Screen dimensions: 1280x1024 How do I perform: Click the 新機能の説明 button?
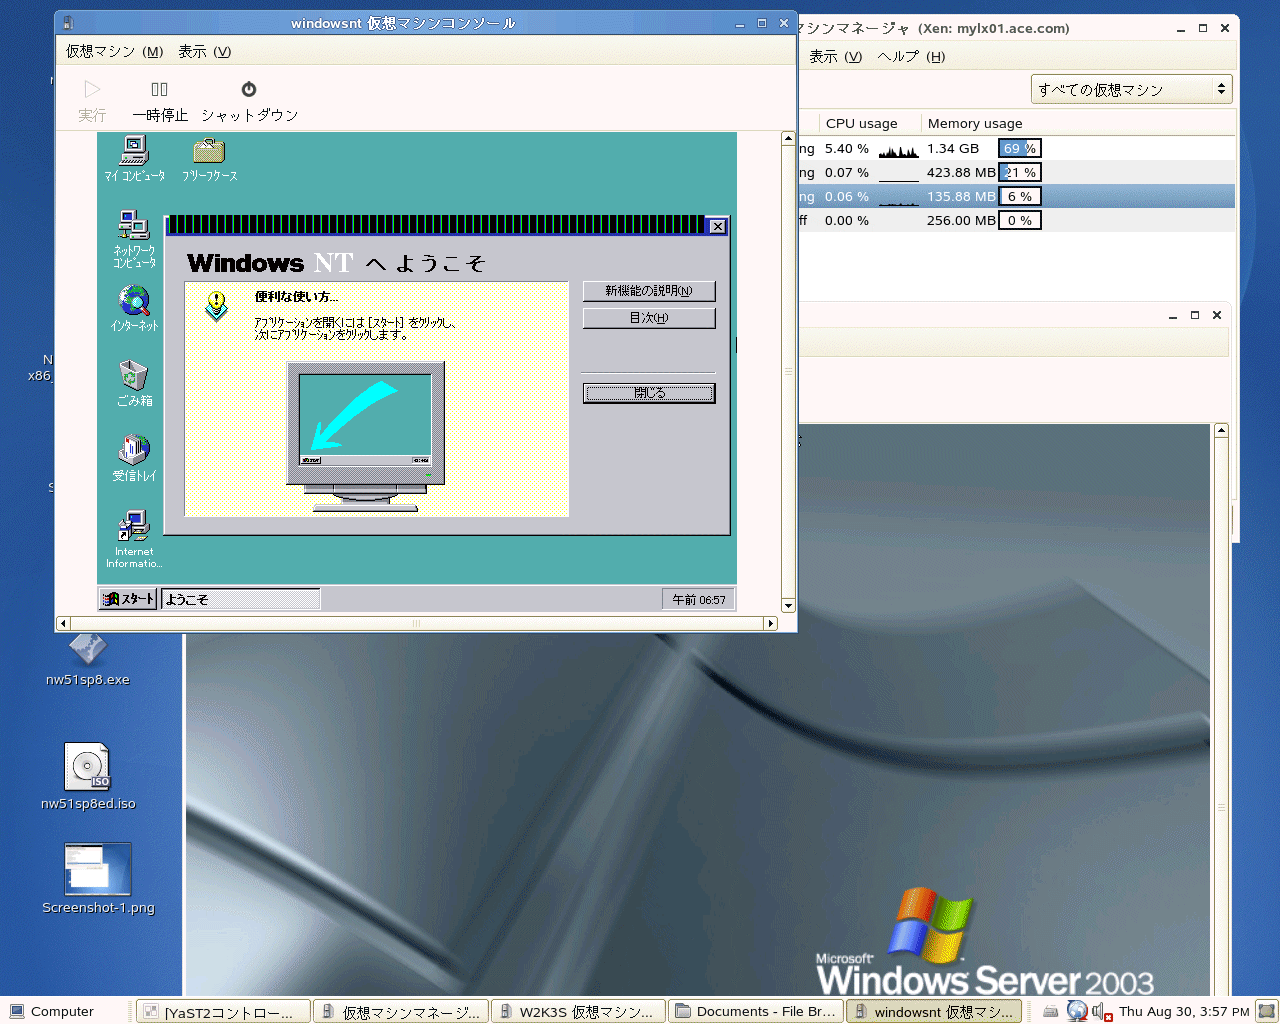click(x=649, y=291)
